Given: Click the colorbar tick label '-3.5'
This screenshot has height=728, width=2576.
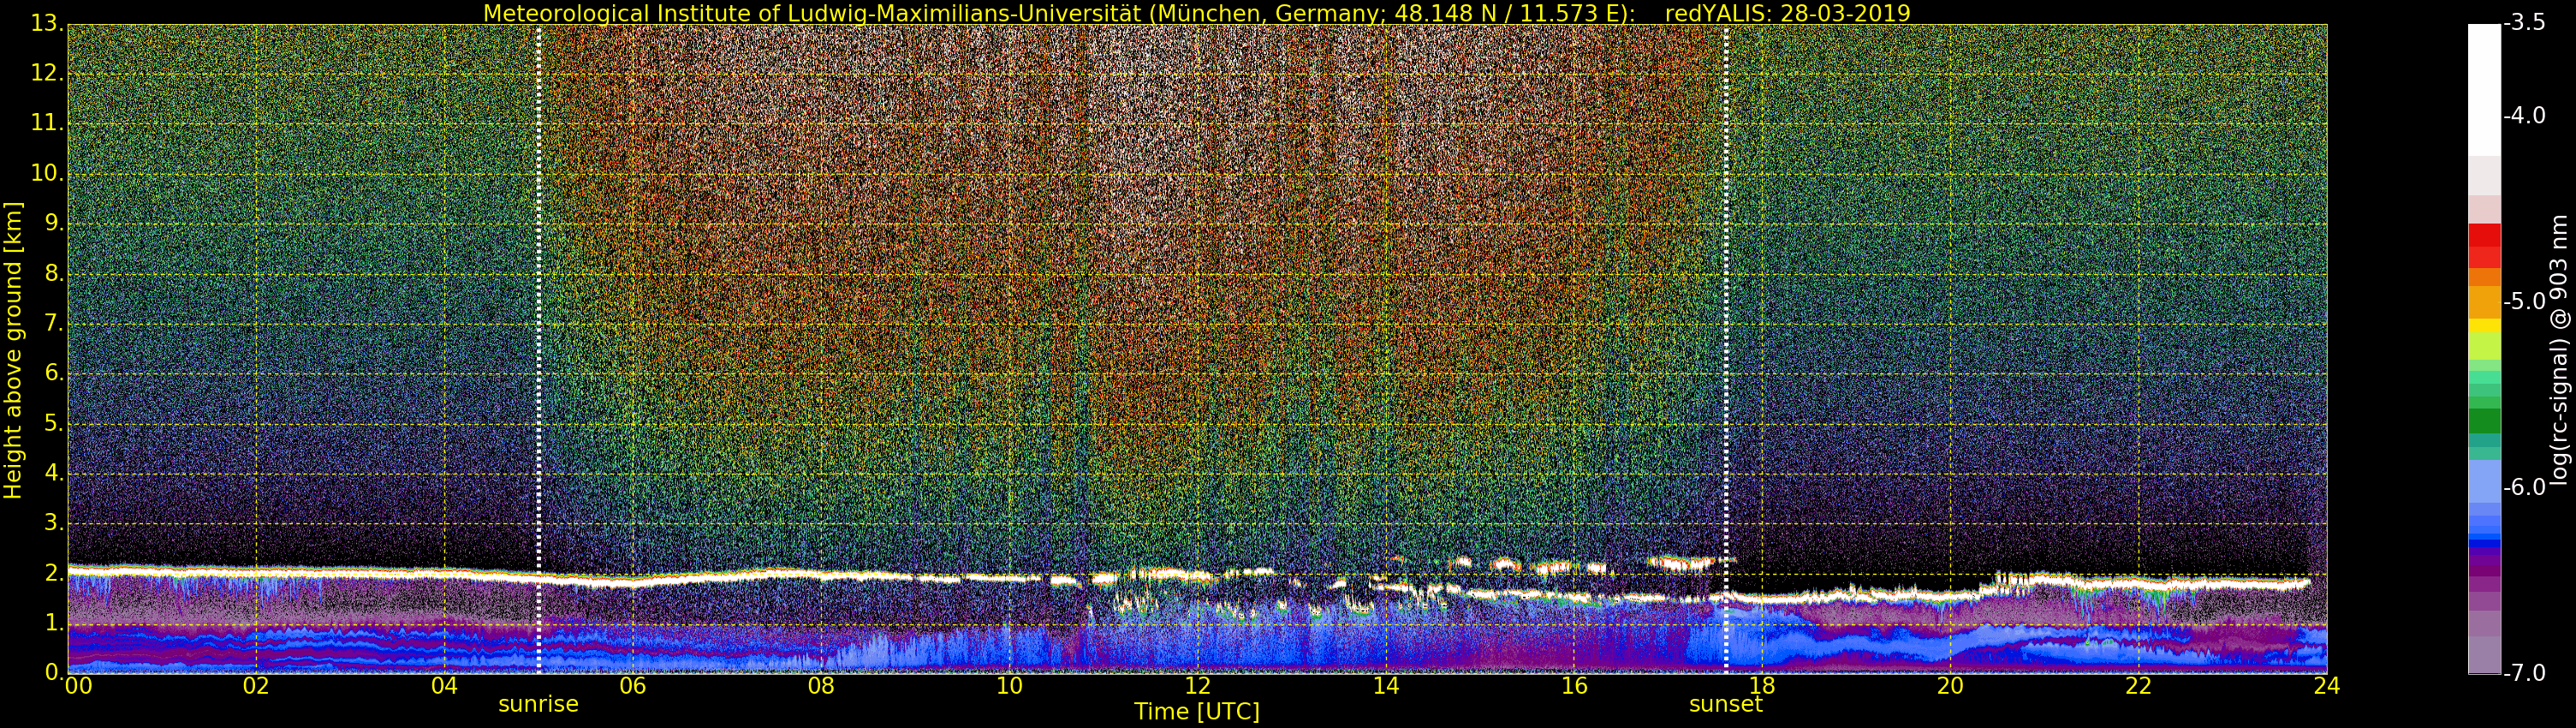Looking at the screenshot, I should 2524,23.
